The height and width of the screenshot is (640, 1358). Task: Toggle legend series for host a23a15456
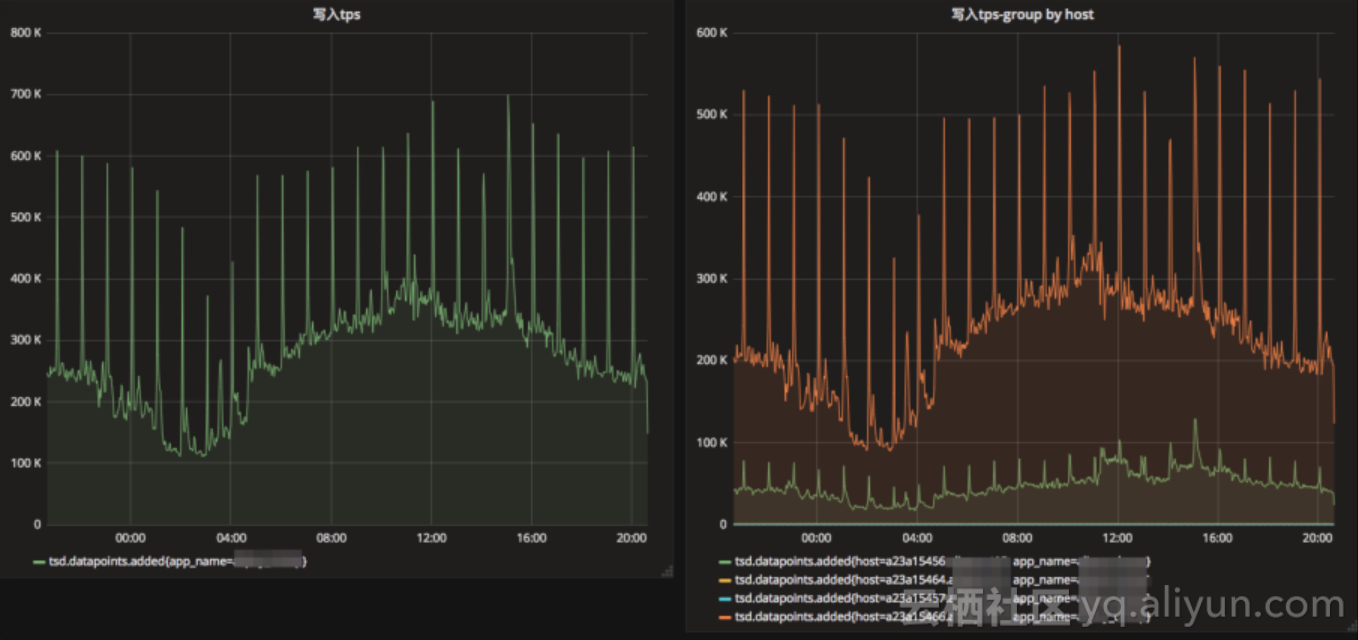tap(941, 563)
